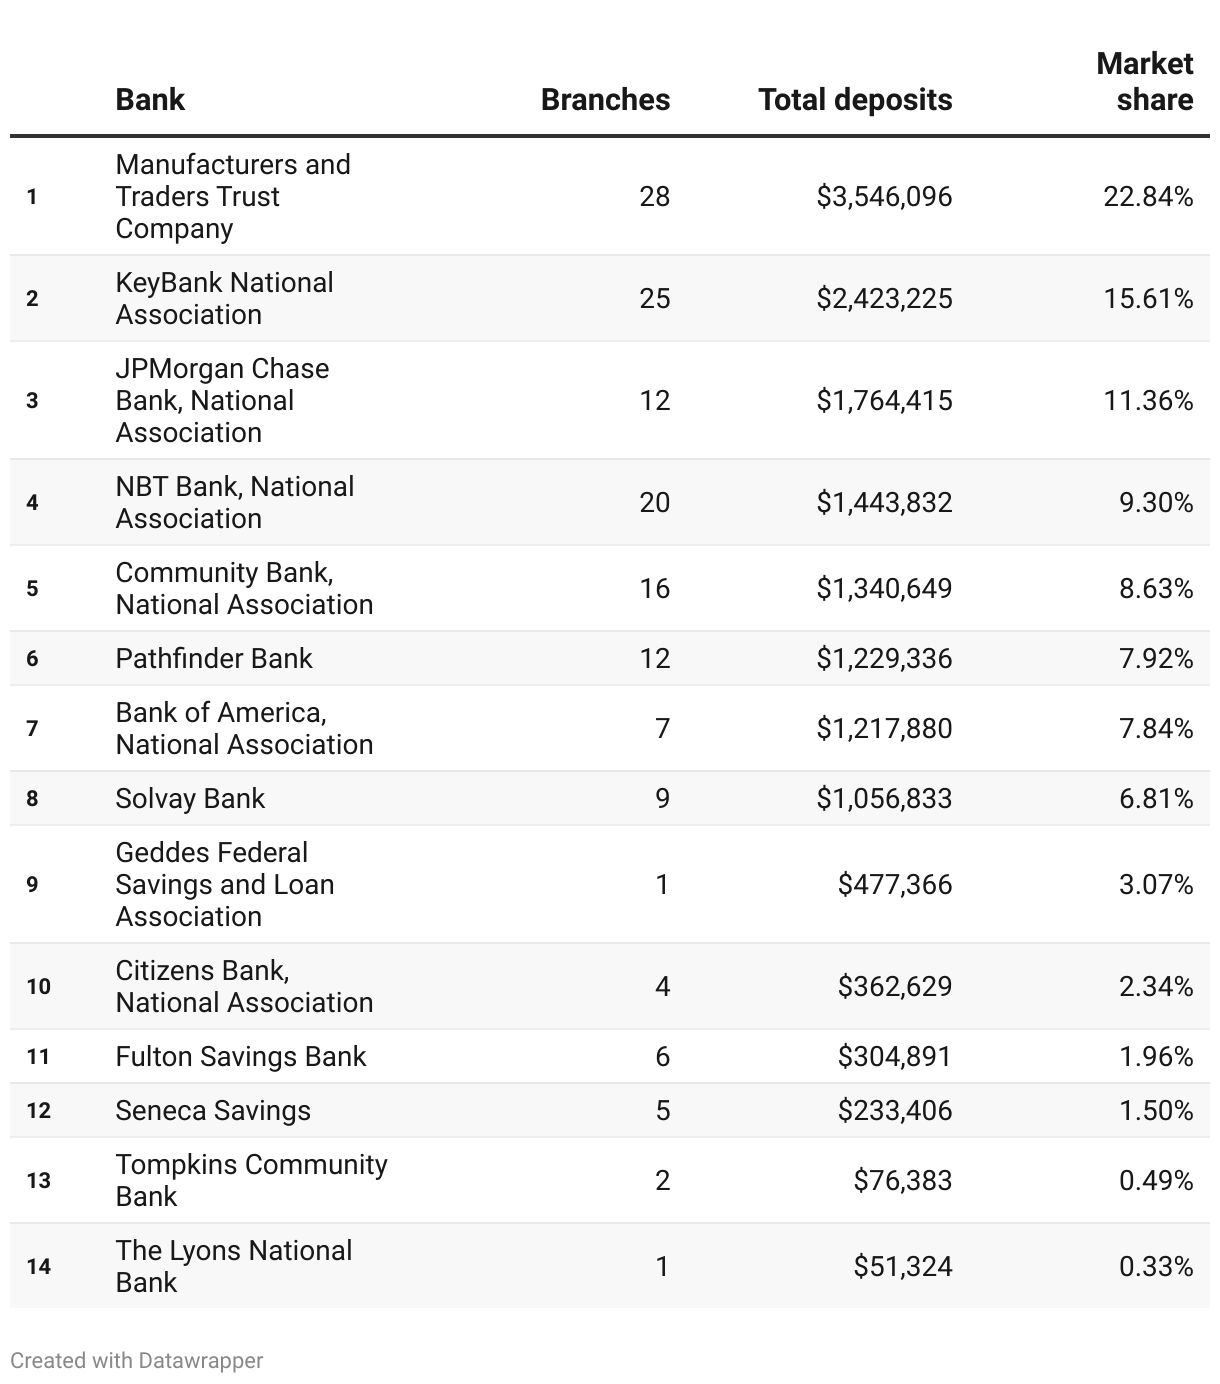Click the Branches column header
The height and width of the screenshot is (1384, 1220).
(605, 100)
